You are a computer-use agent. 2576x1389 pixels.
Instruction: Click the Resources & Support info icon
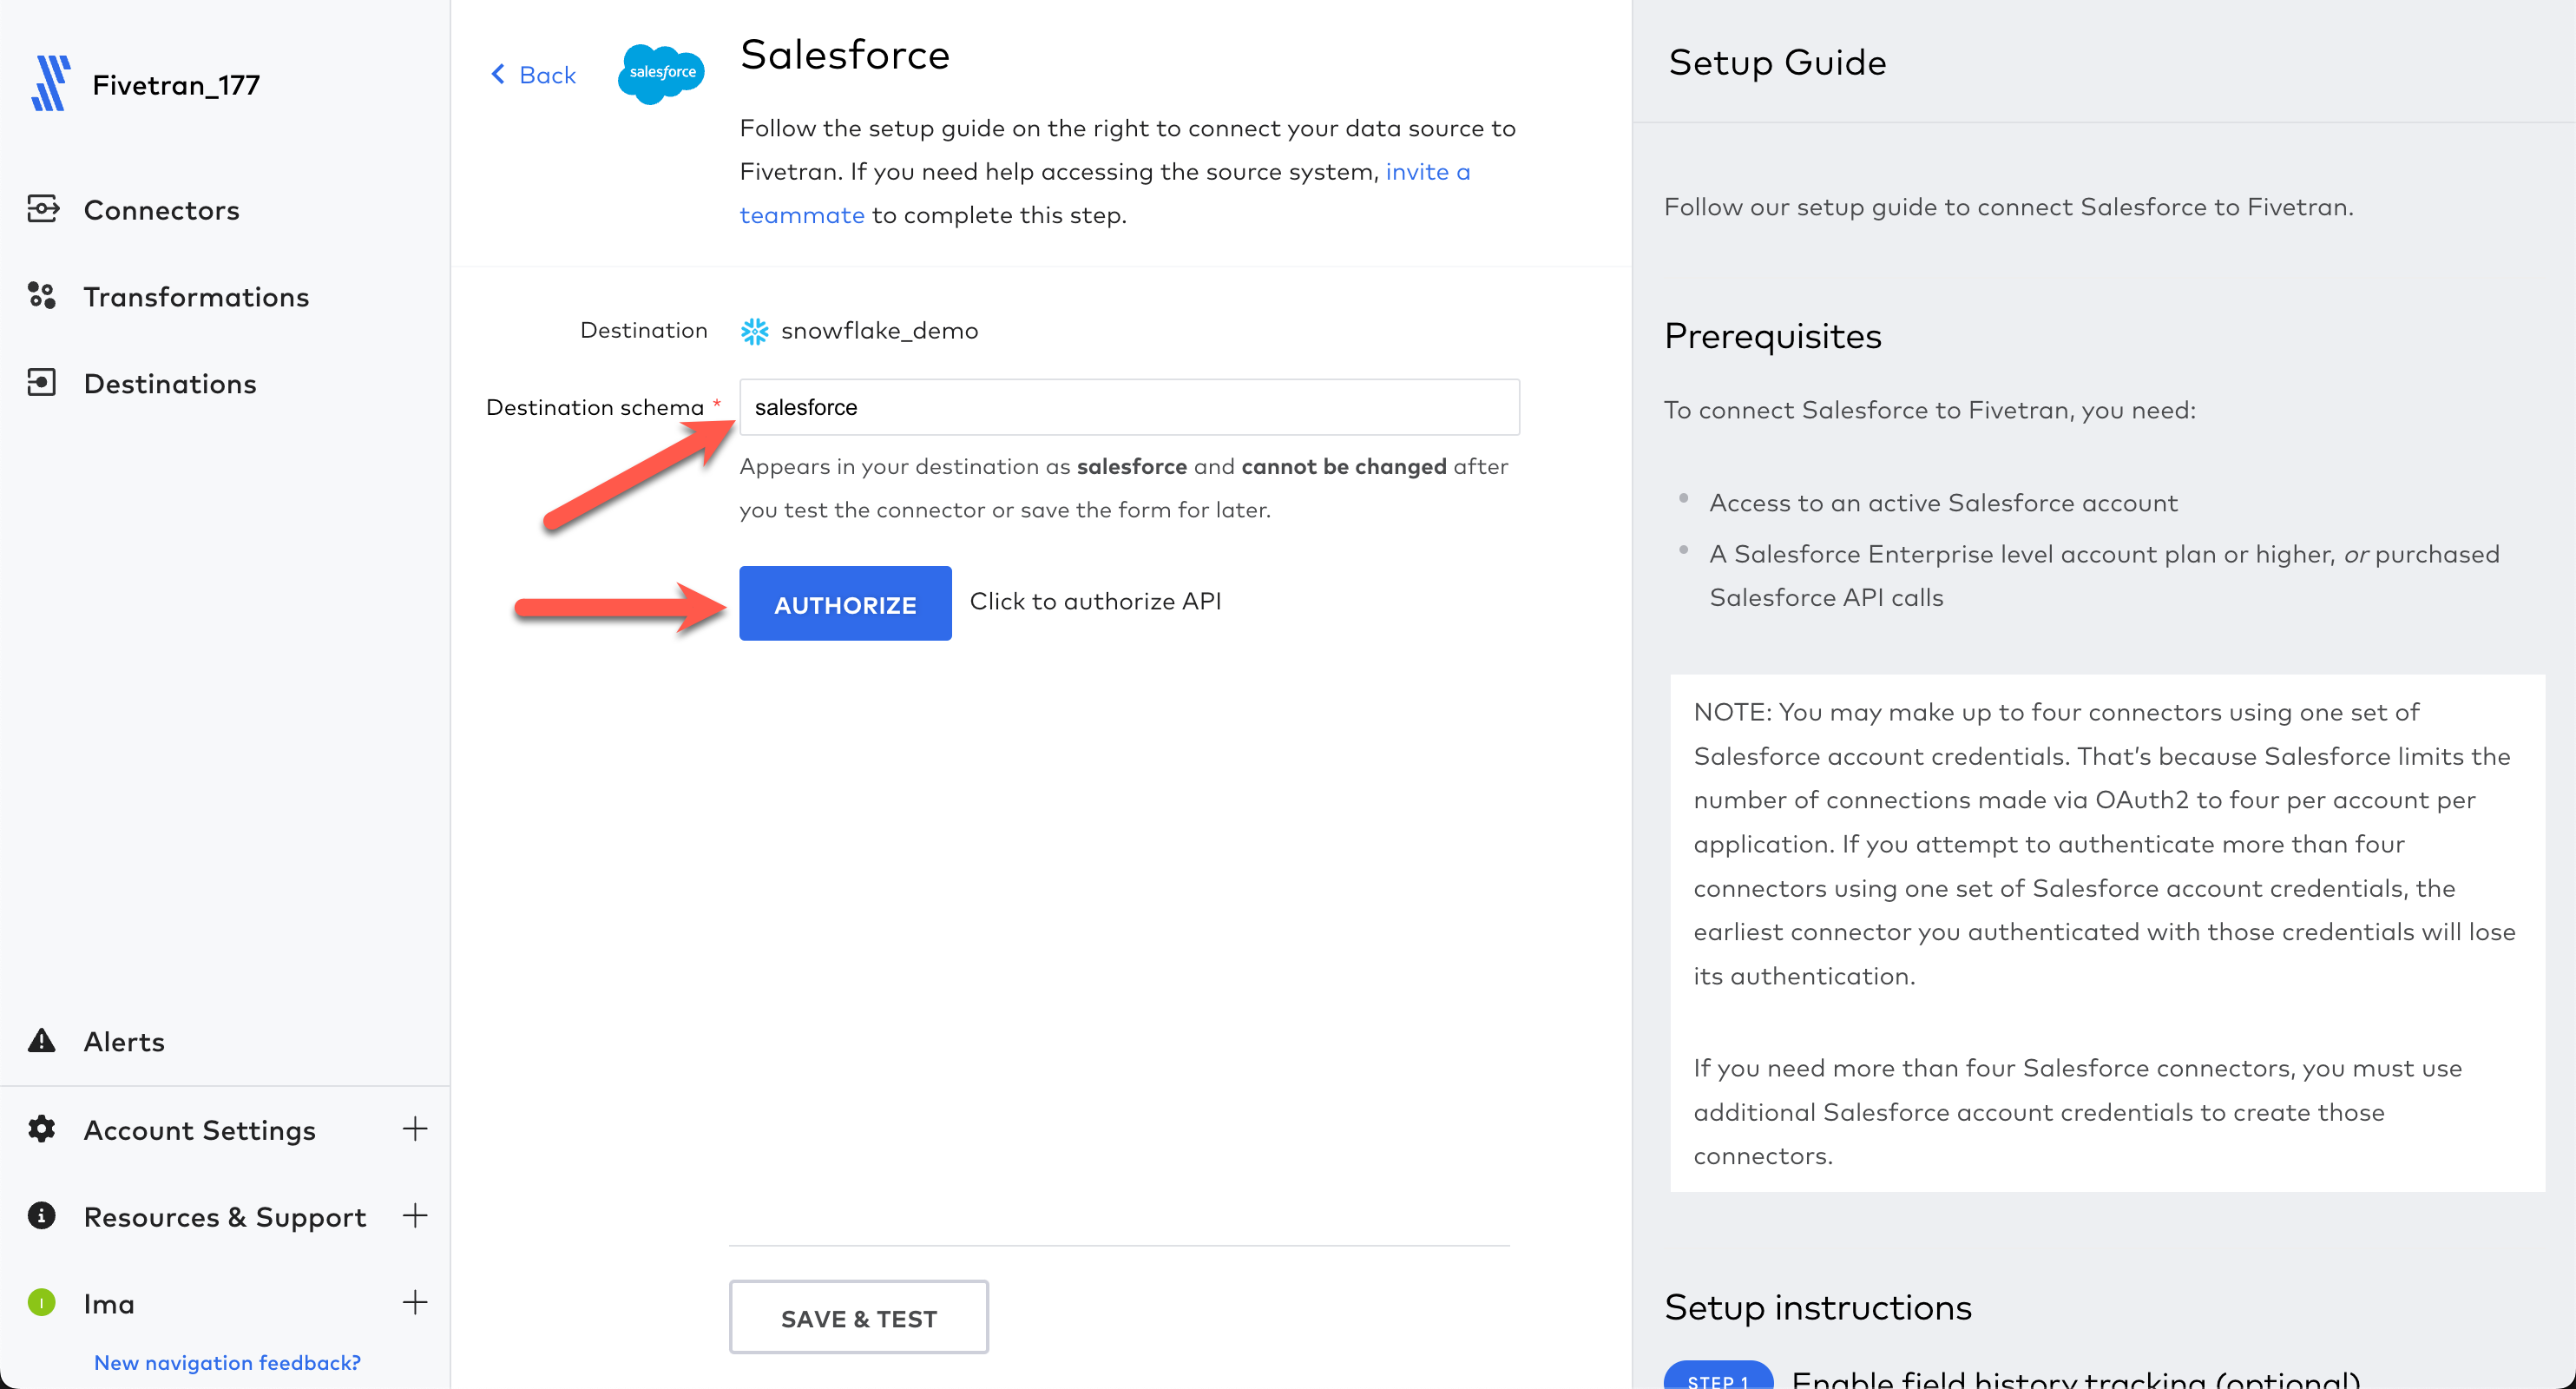[42, 1216]
